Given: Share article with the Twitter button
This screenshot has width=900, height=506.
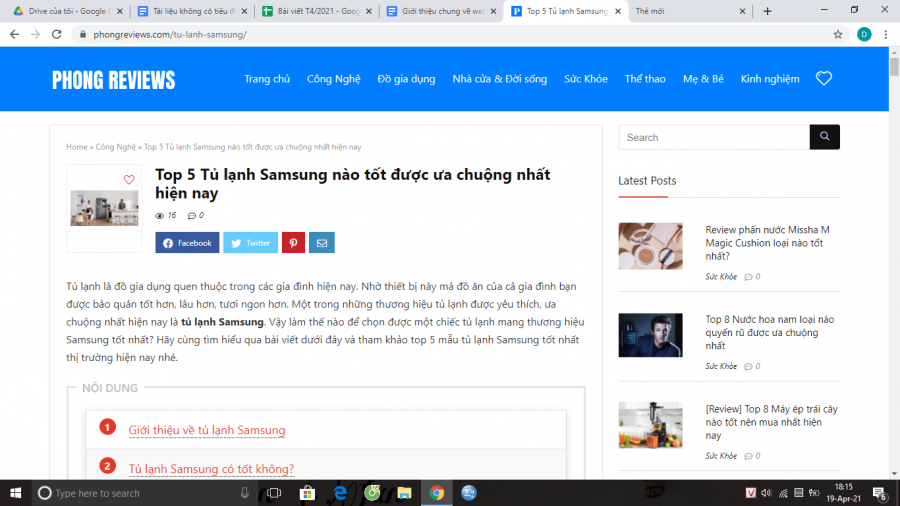Looking at the screenshot, I should coord(250,243).
